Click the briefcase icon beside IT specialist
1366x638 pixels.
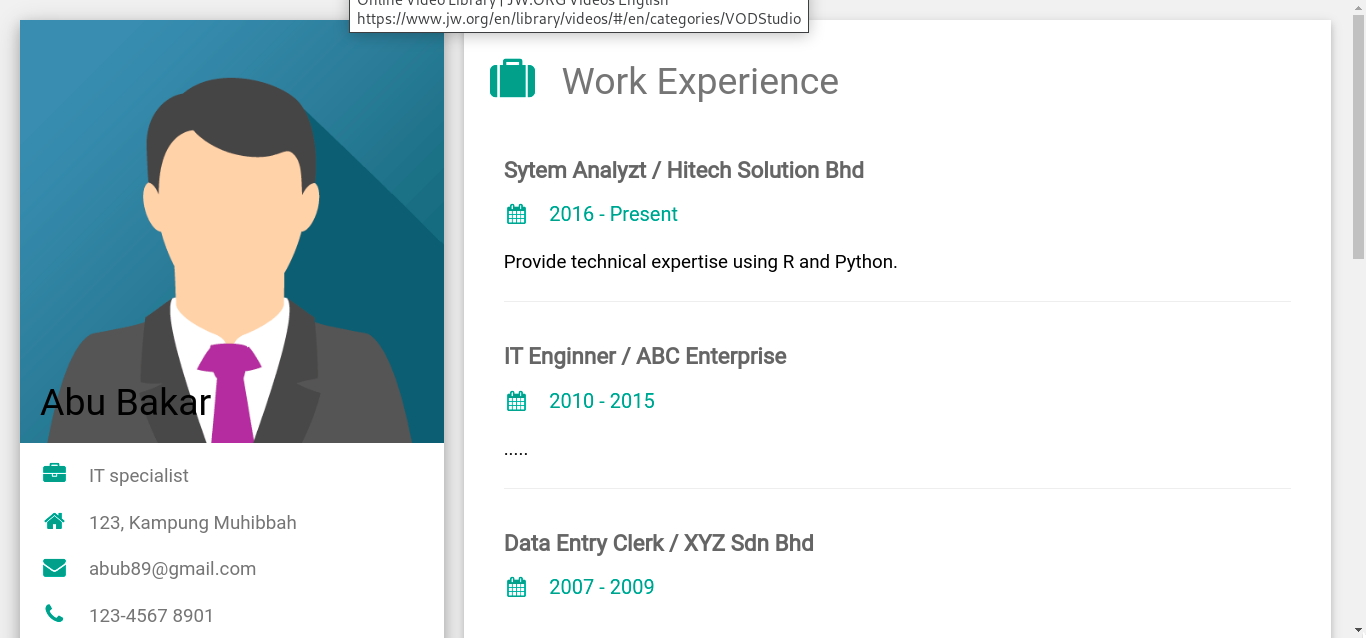point(54,474)
